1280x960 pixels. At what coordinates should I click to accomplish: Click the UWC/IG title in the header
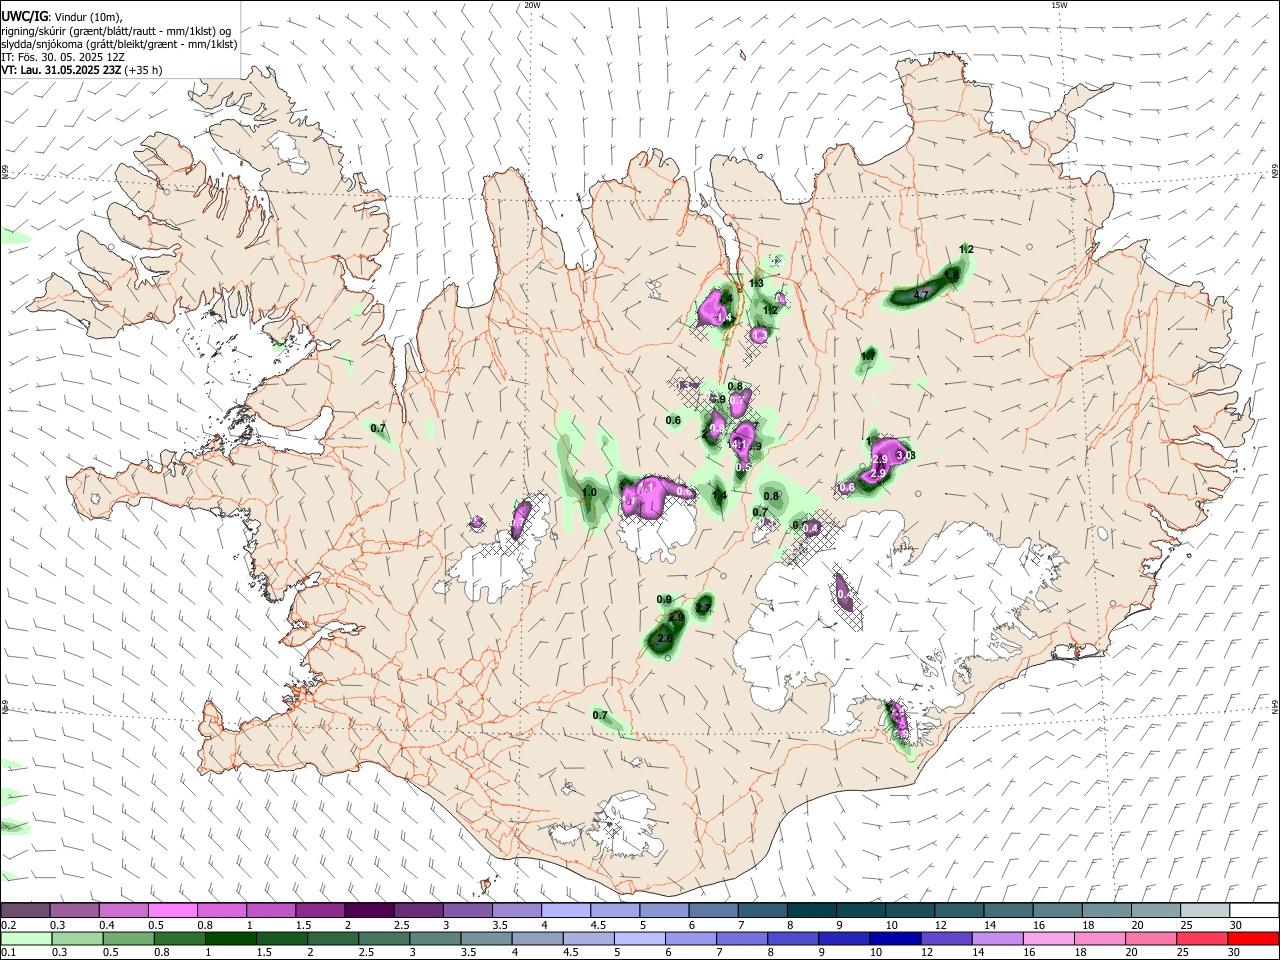24,17
